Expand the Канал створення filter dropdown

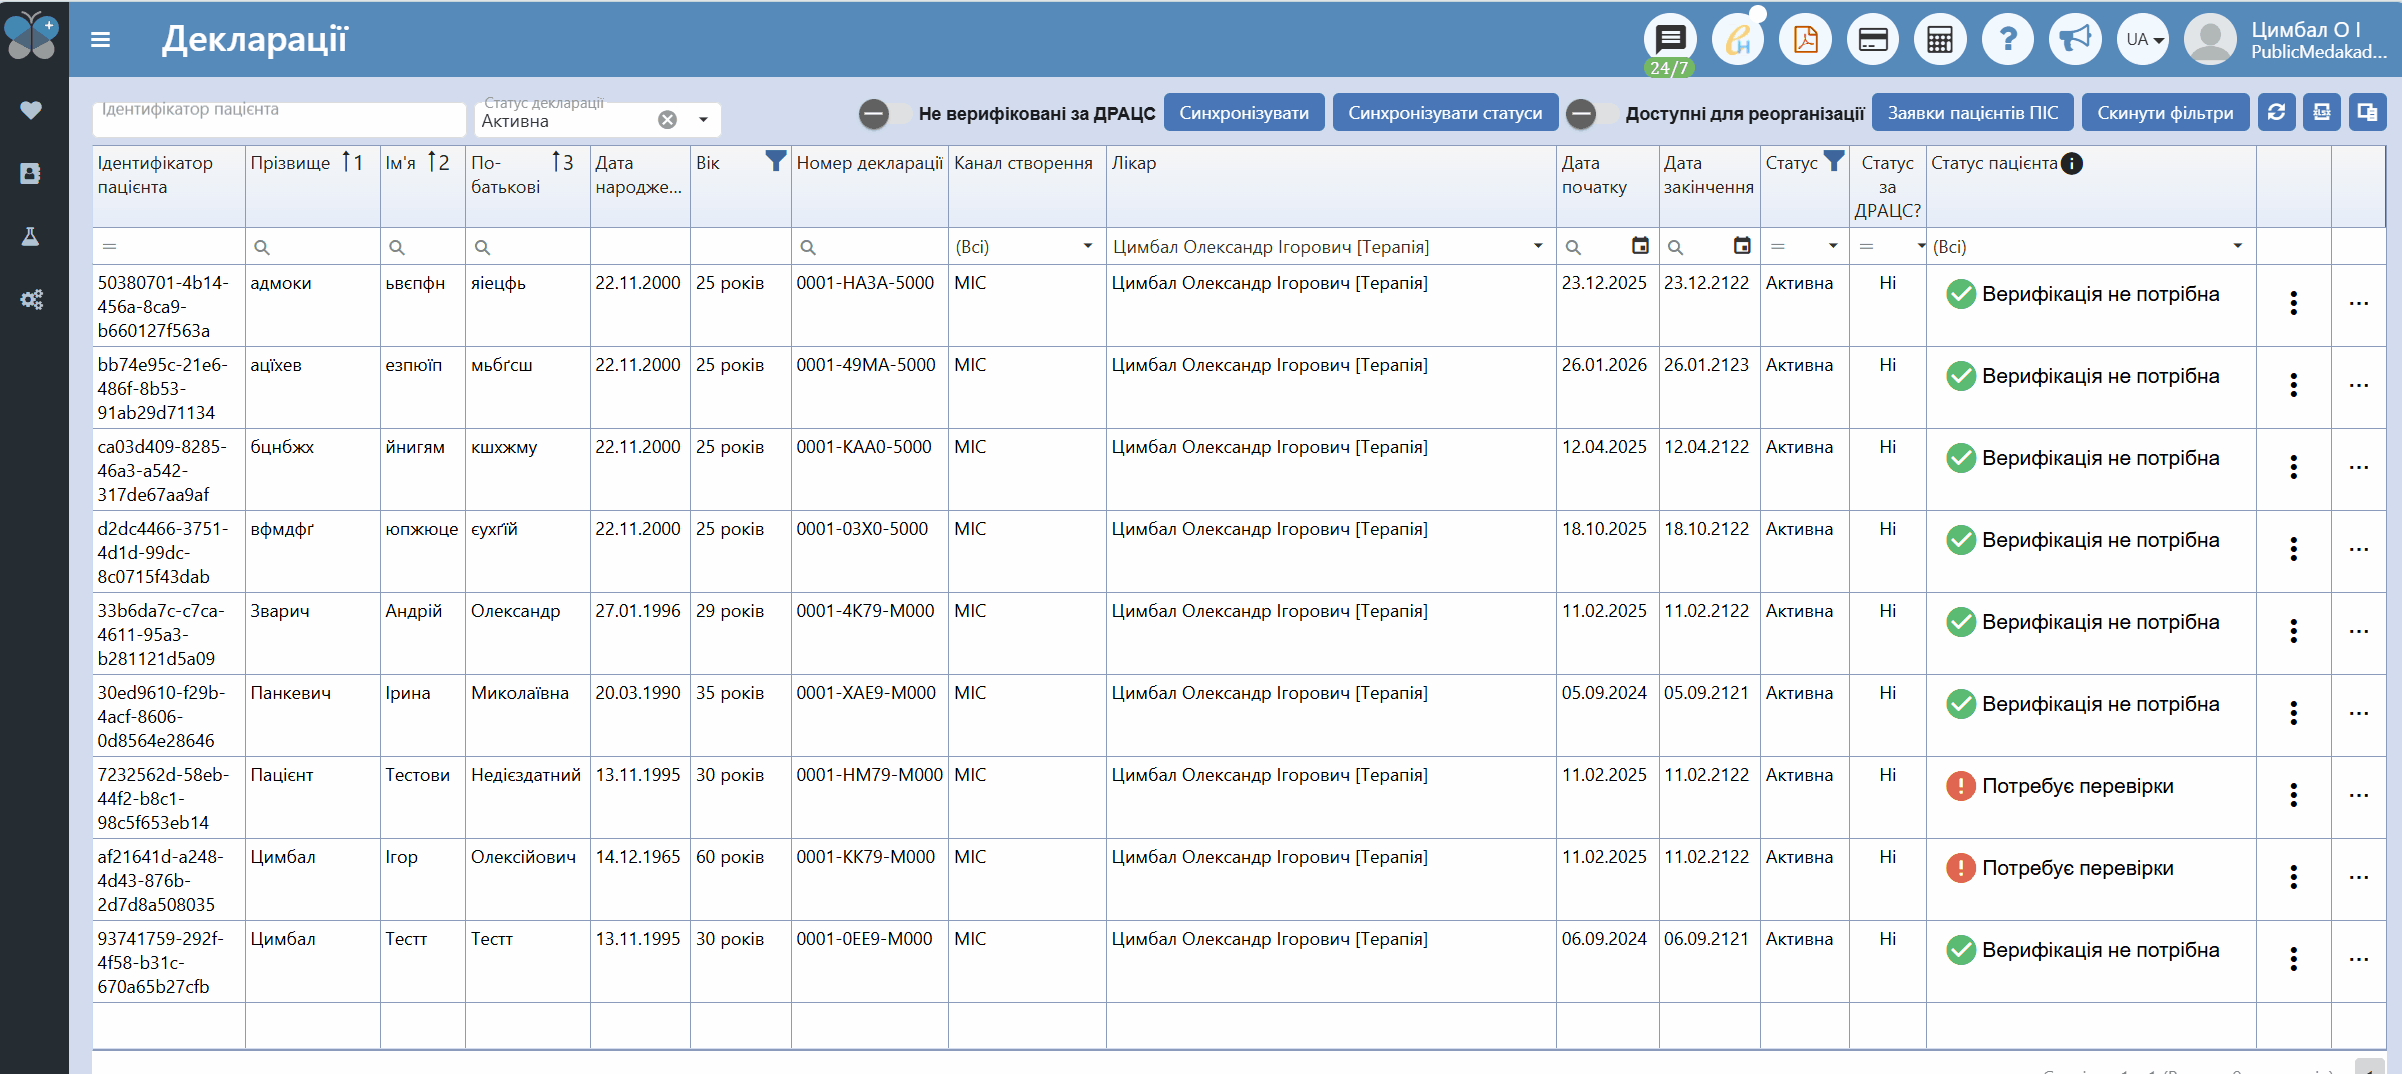(1088, 246)
